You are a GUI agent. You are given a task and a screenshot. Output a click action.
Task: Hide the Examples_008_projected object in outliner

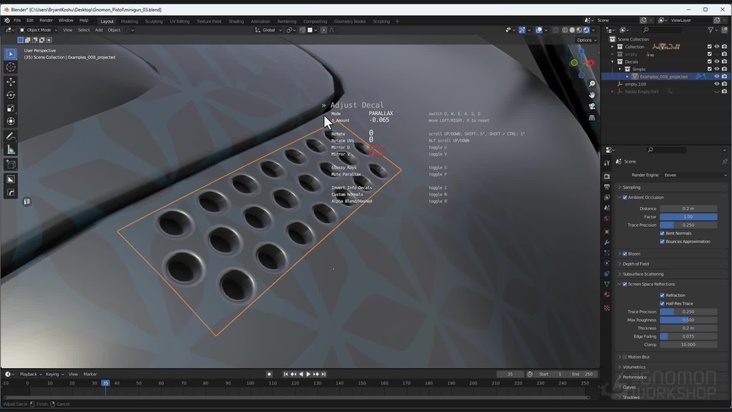point(715,76)
